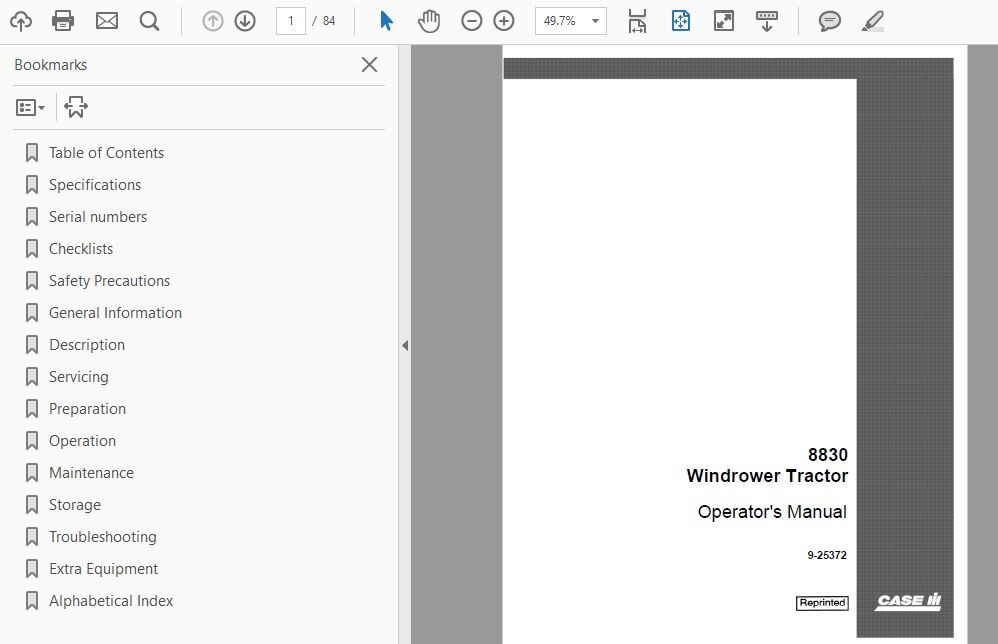Activate the selection arrow tool

[x=386, y=21]
